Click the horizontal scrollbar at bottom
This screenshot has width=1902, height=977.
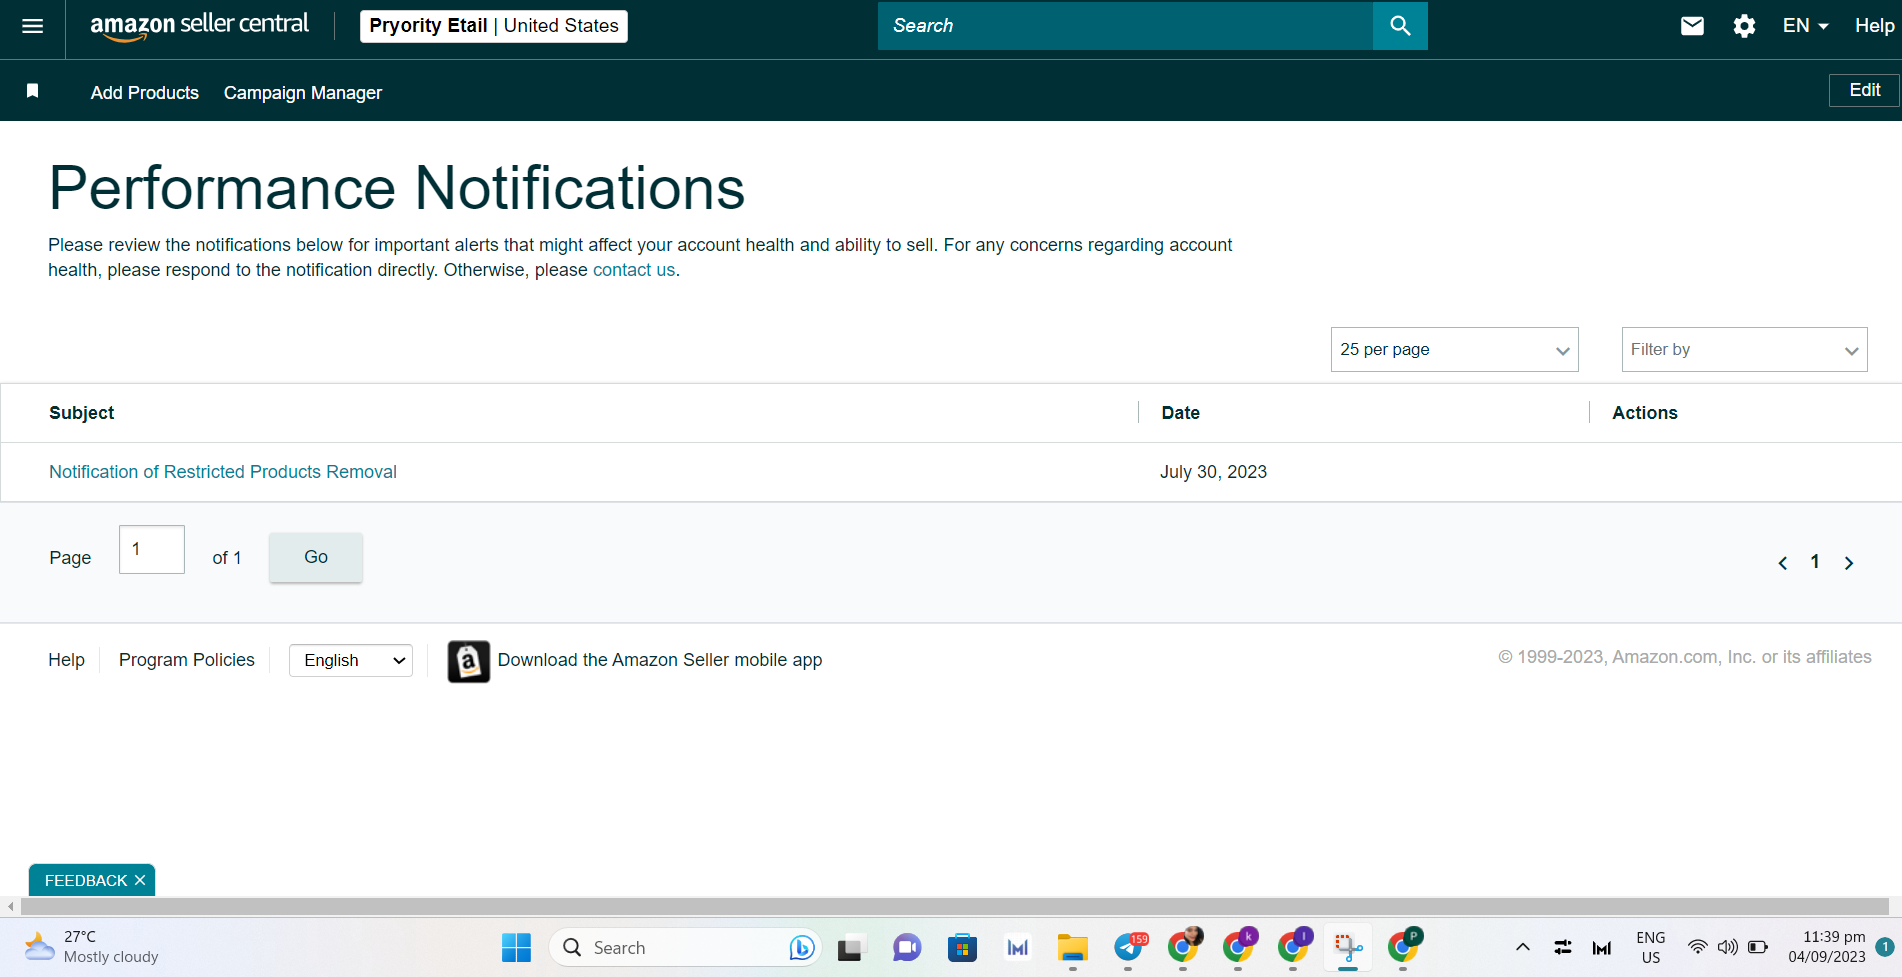coord(954,906)
